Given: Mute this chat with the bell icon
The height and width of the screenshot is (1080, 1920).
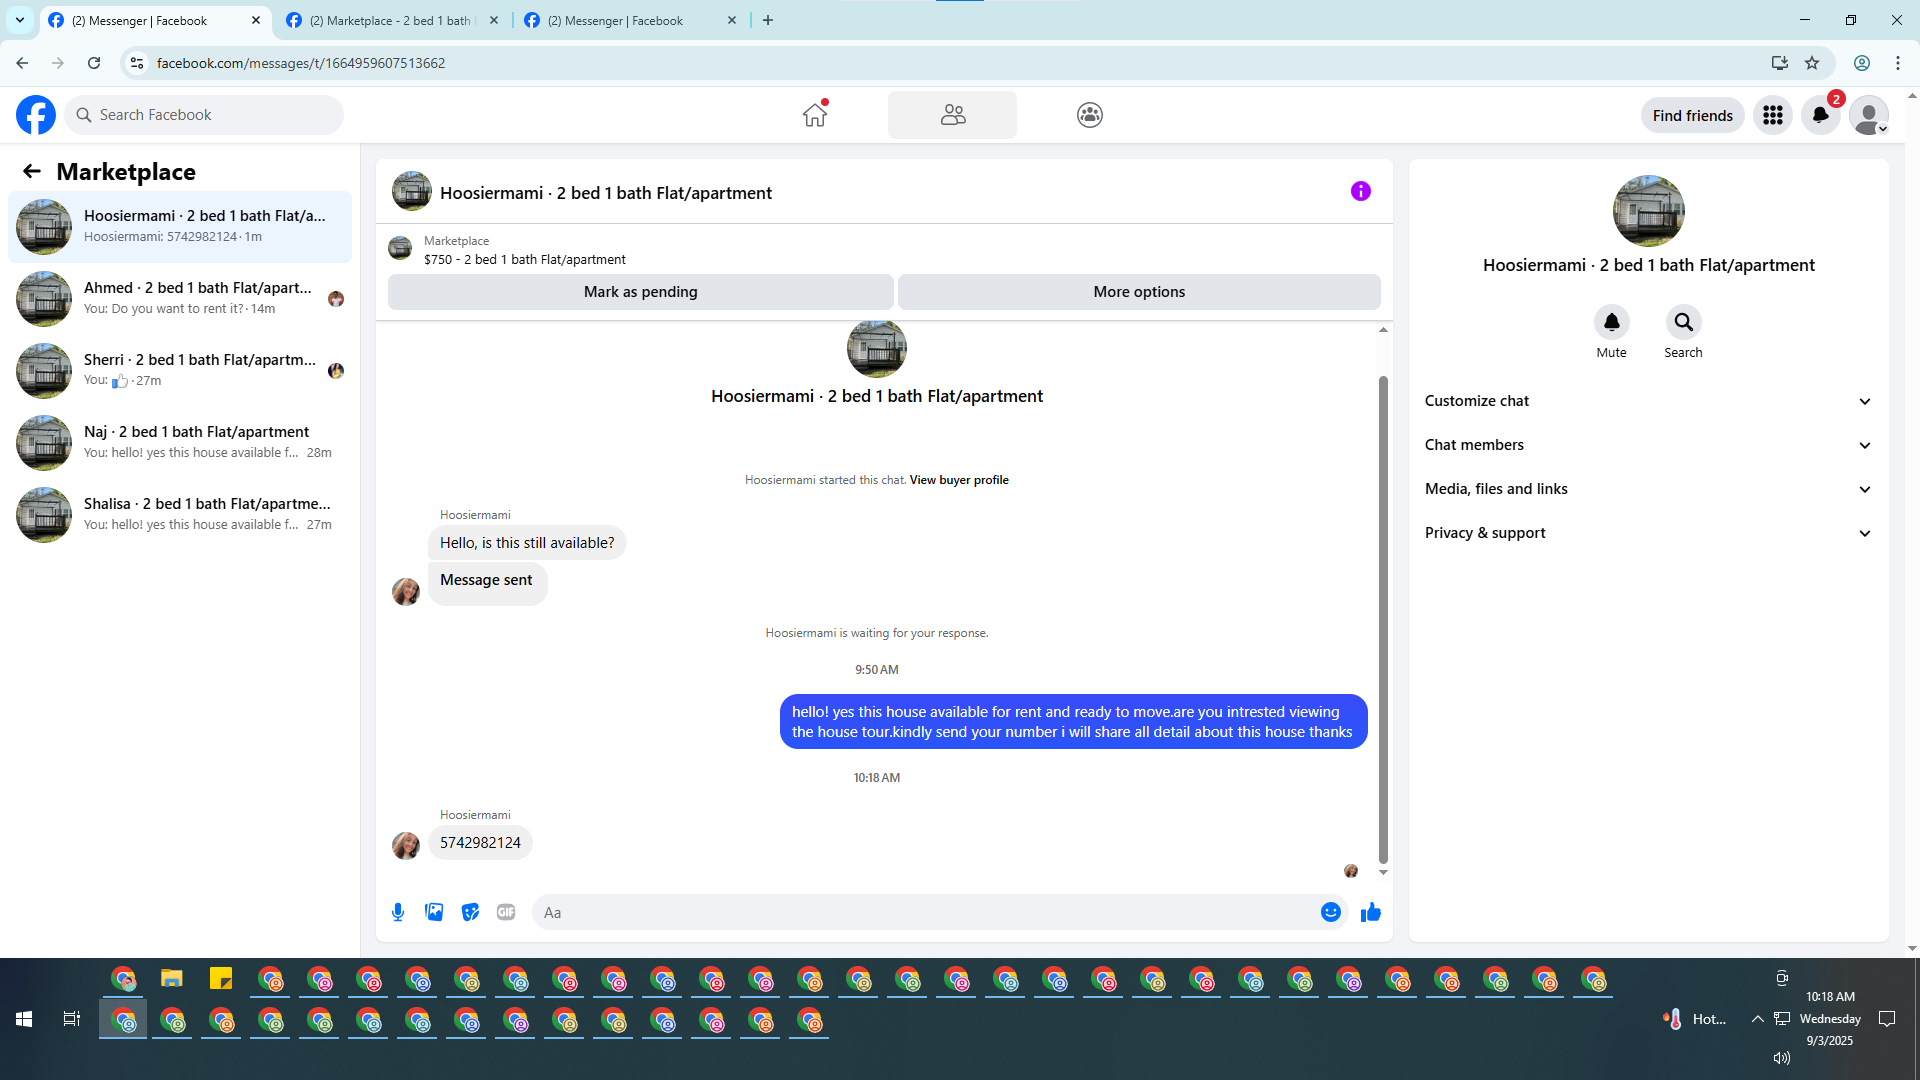Looking at the screenshot, I should 1612,322.
